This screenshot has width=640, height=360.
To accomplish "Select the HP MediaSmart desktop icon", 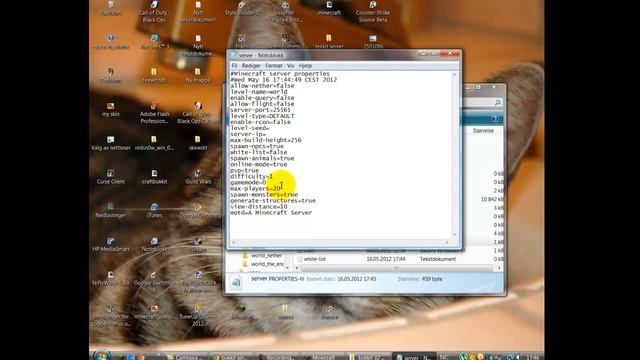I will 111,244.
